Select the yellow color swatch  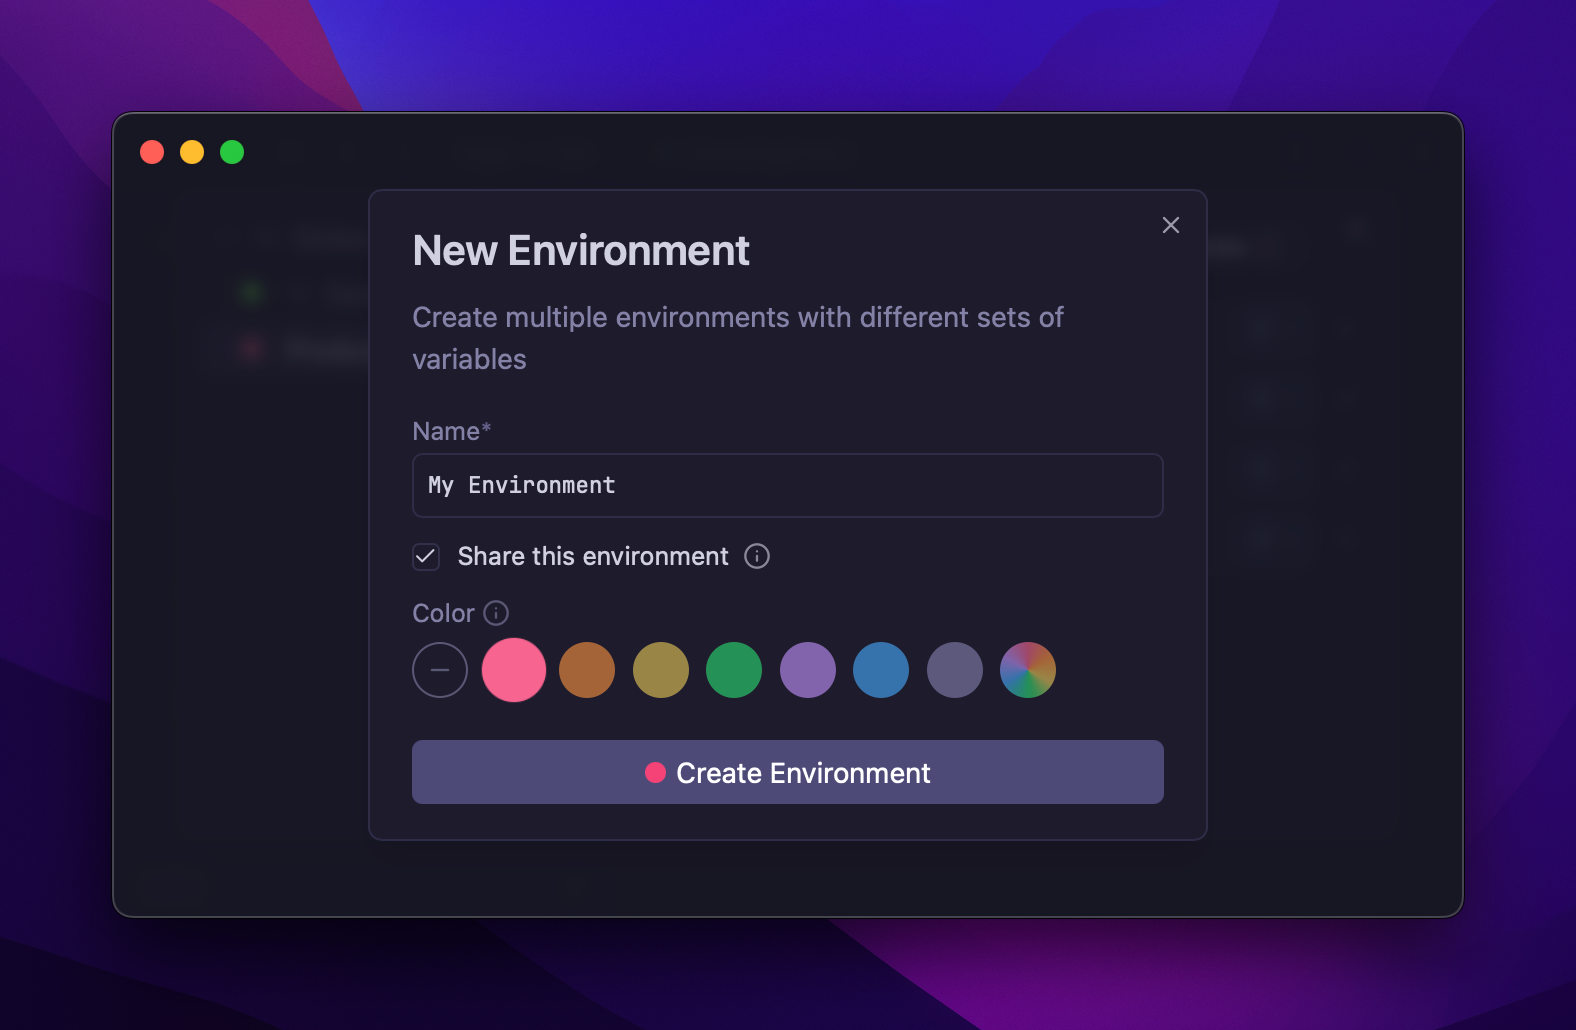coord(661,670)
